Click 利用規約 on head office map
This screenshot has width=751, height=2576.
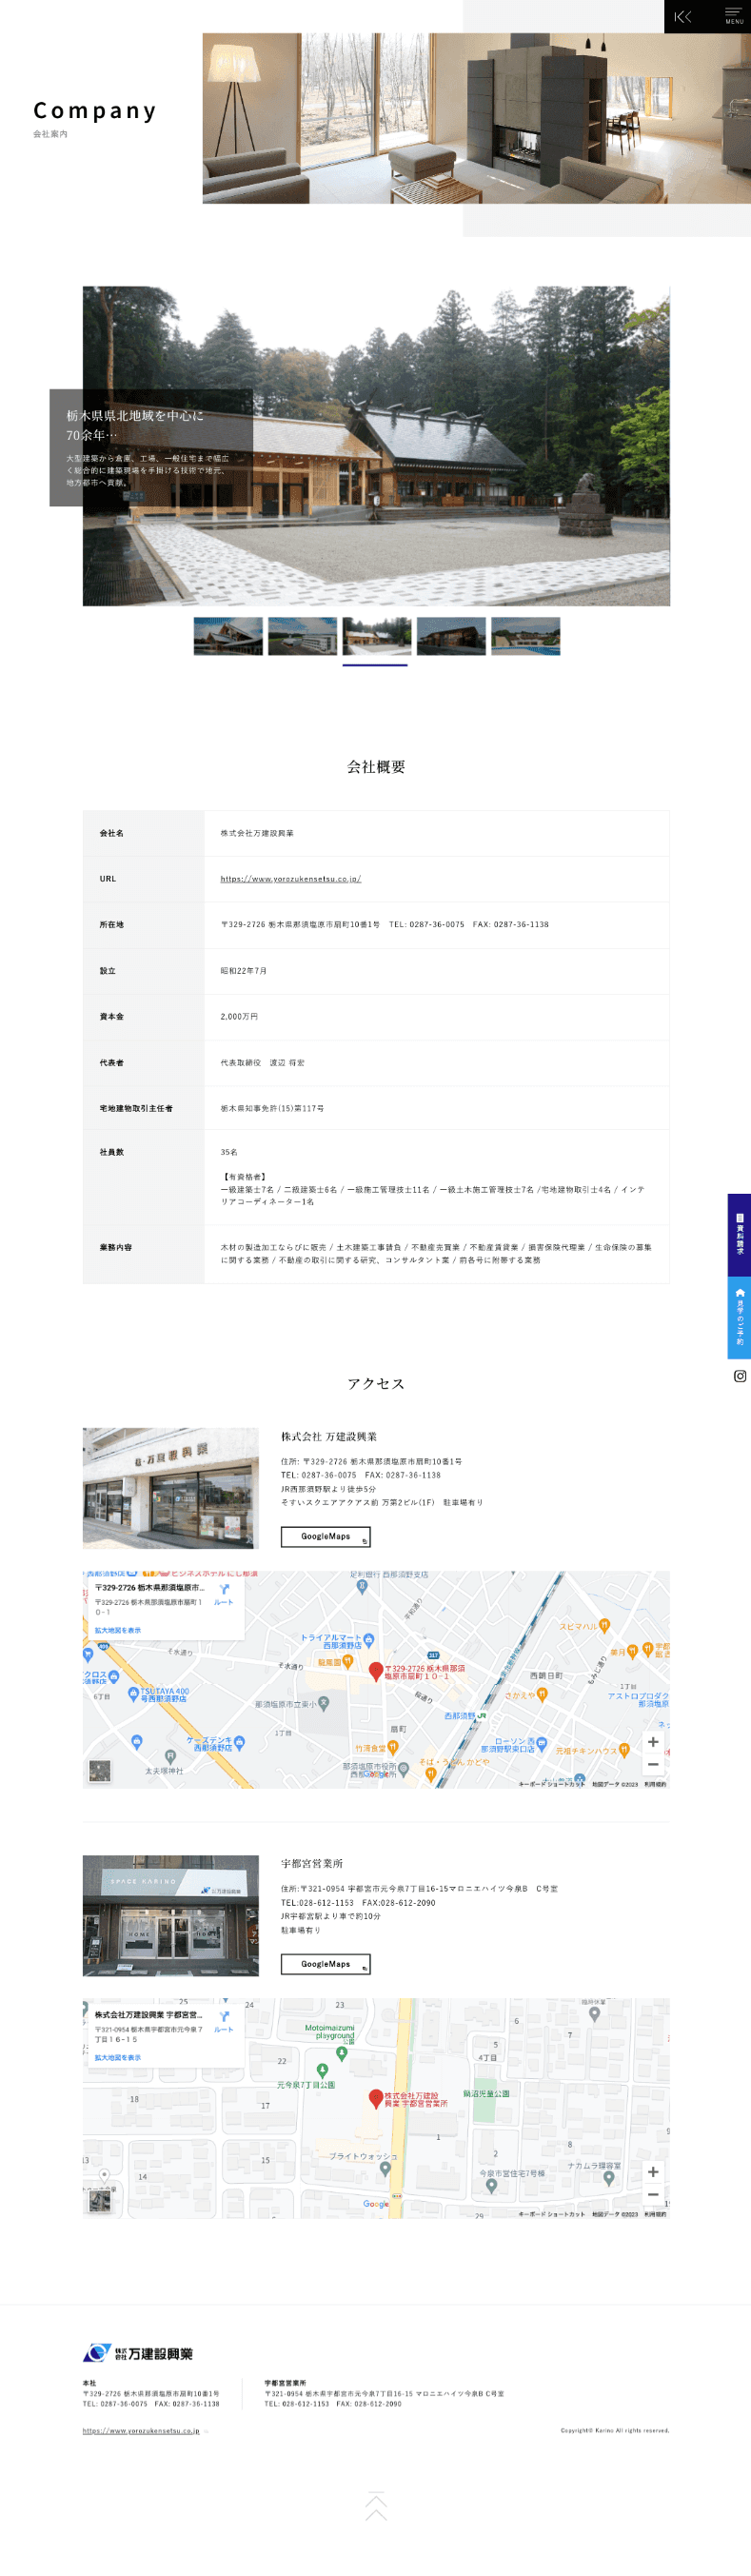[x=655, y=1783]
